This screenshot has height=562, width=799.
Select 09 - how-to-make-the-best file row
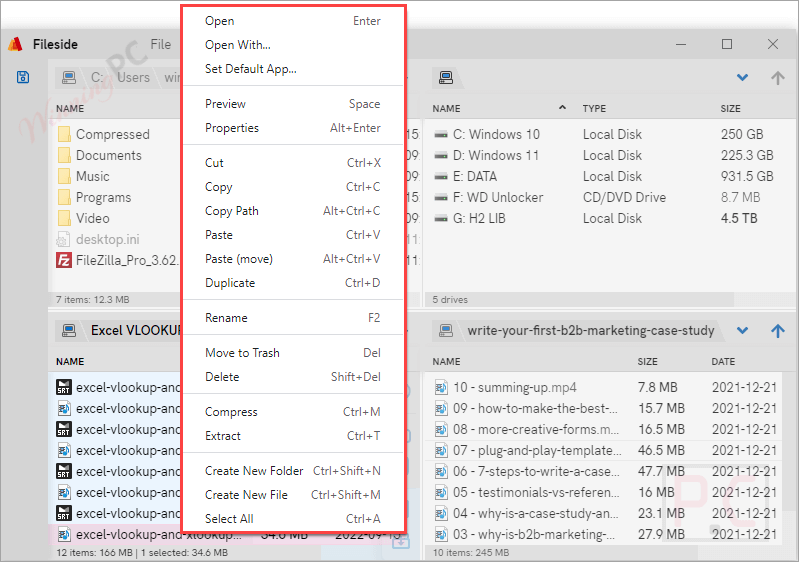pyautogui.click(x=603, y=409)
